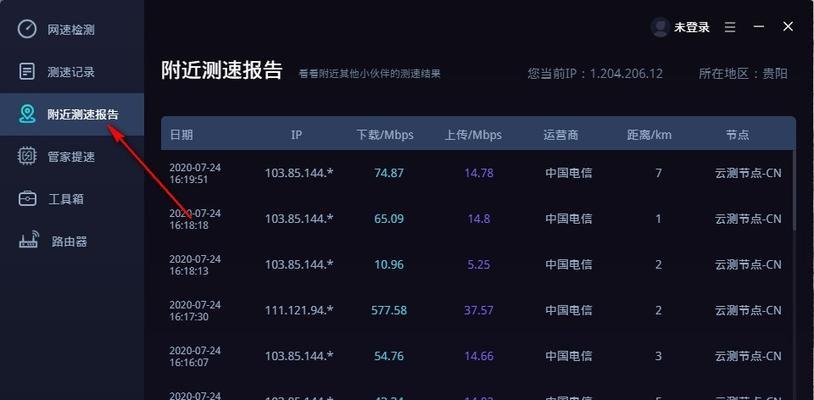Click the distance 1 in the 65.09 row
Image resolution: width=814 pixels, height=400 pixels.
coord(658,218)
